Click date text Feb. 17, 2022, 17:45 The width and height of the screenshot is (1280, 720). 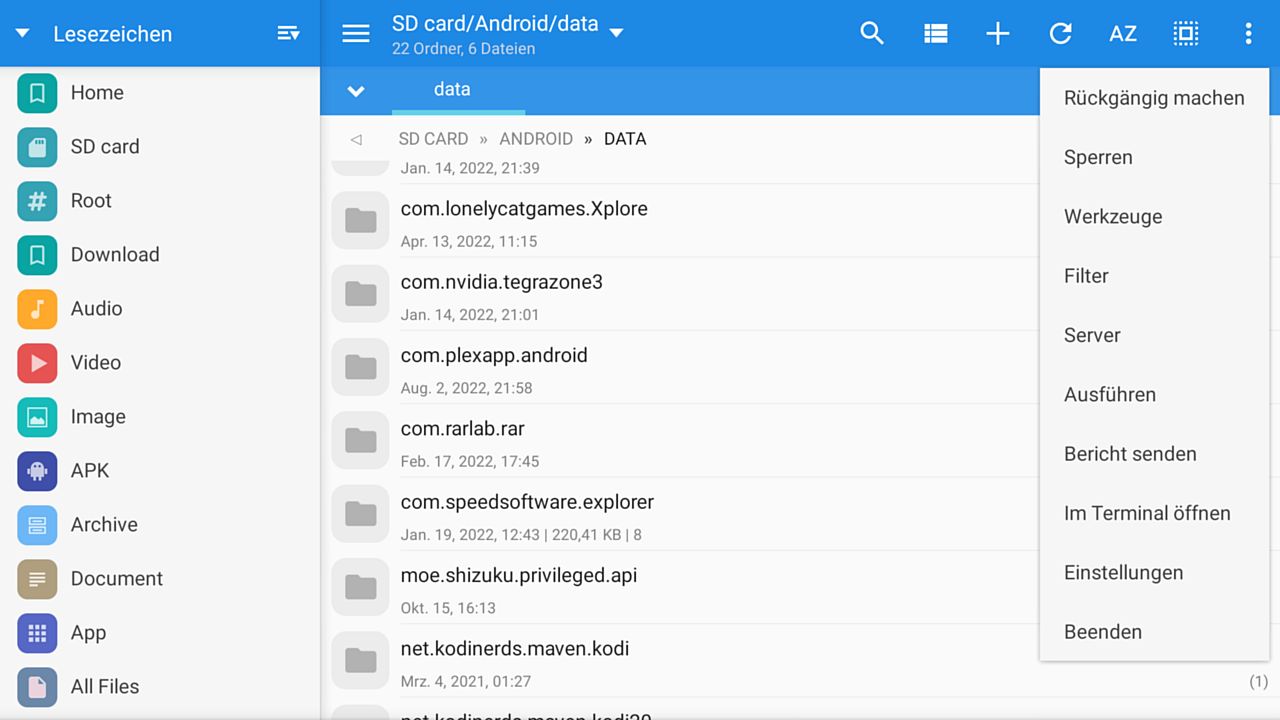(469, 461)
